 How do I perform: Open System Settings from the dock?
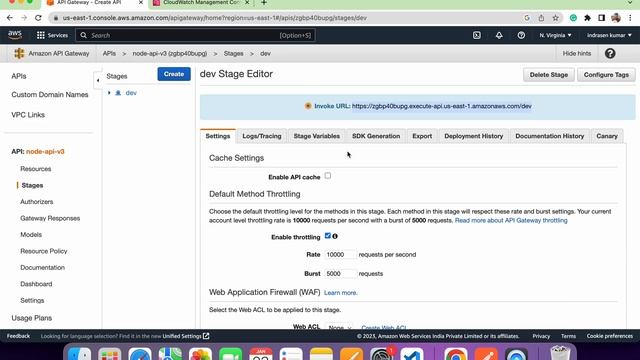(381, 354)
